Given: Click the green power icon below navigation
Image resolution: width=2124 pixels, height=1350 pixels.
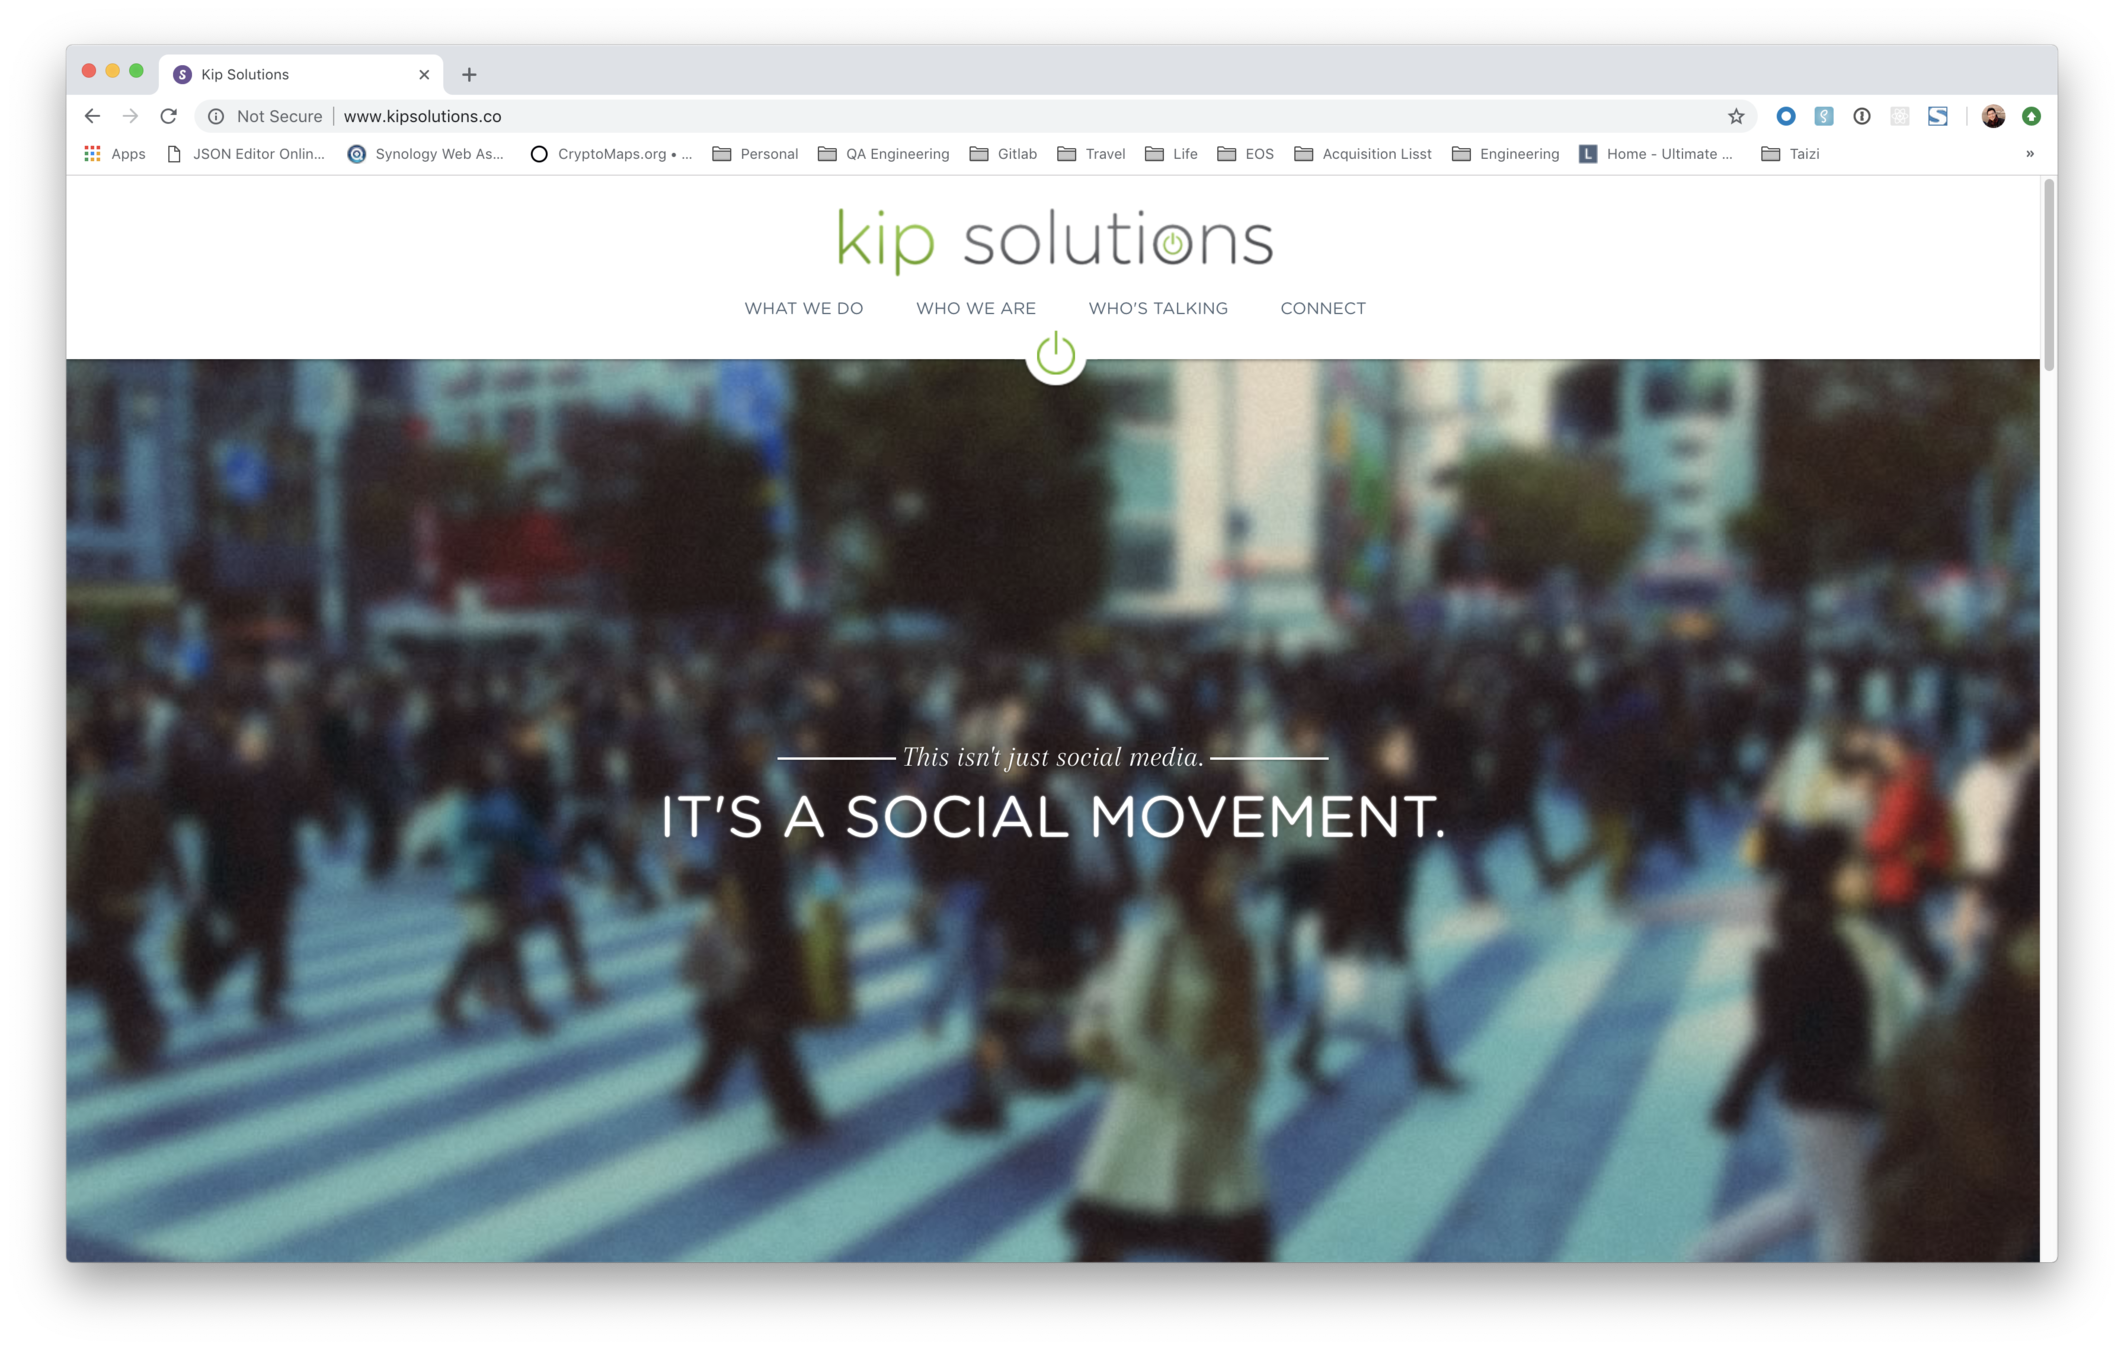Looking at the screenshot, I should pos(1055,354).
